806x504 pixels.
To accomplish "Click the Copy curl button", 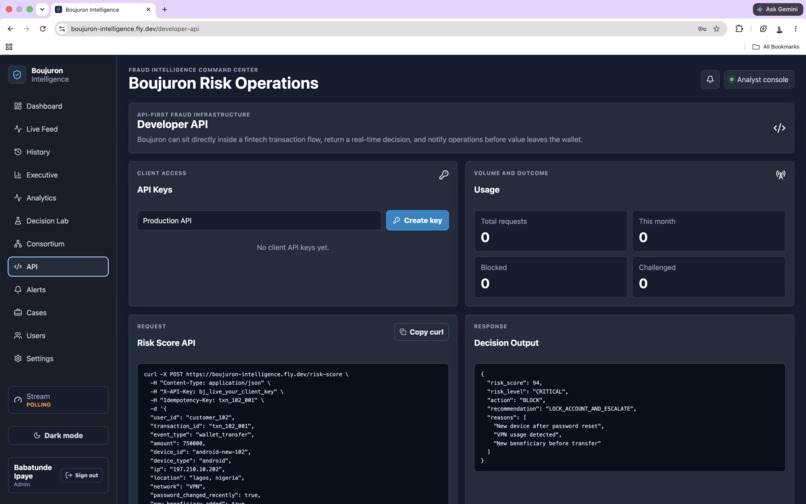I will (422, 332).
